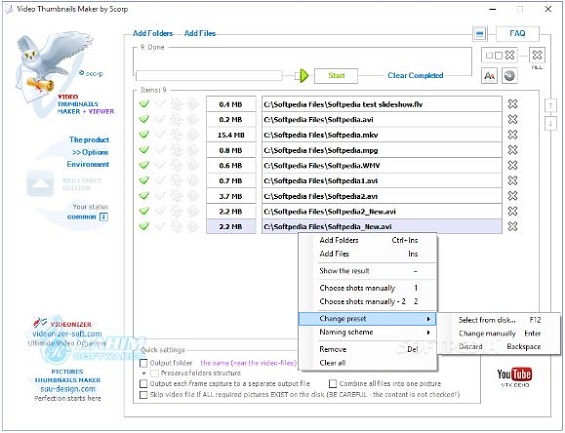The height and width of the screenshot is (433, 565).
Task: Click the green play arrow icon beside Start
Action: point(304,76)
